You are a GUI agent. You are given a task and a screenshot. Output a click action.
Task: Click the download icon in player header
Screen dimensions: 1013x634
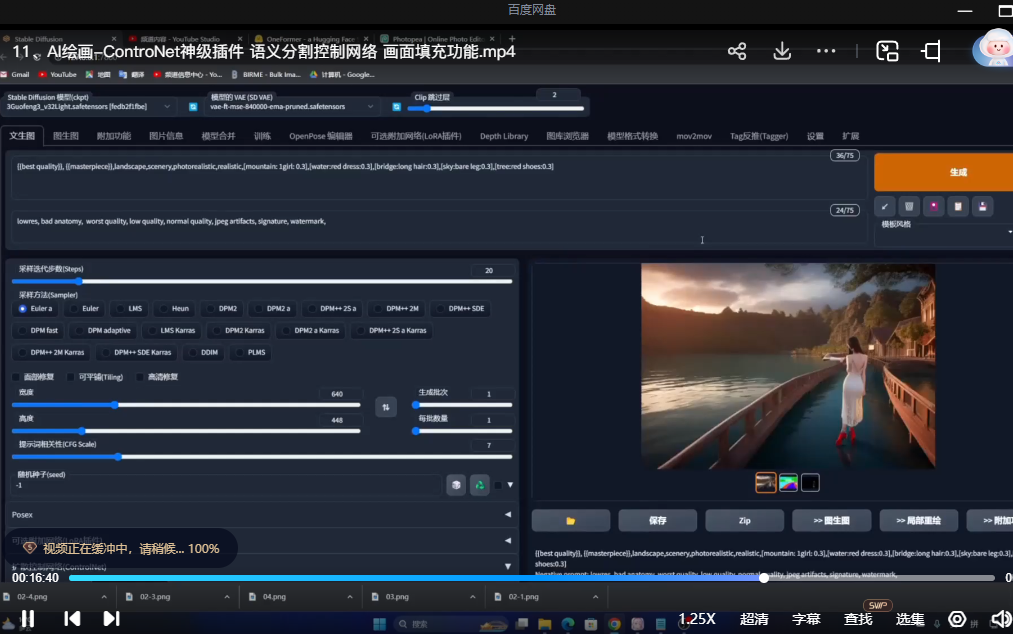pyautogui.click(x=782, y=51)
